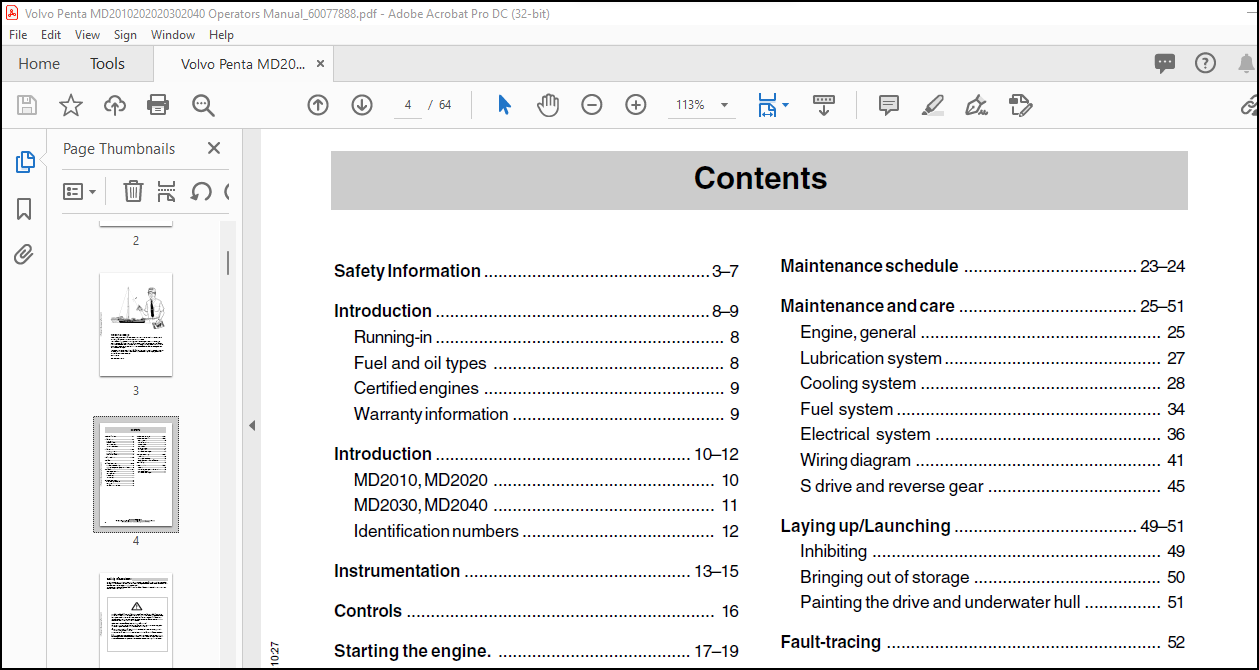Viewport: 1259px width, 670px height.
Task: Click Instrumentation contents entry
Action: coord(536,571)
